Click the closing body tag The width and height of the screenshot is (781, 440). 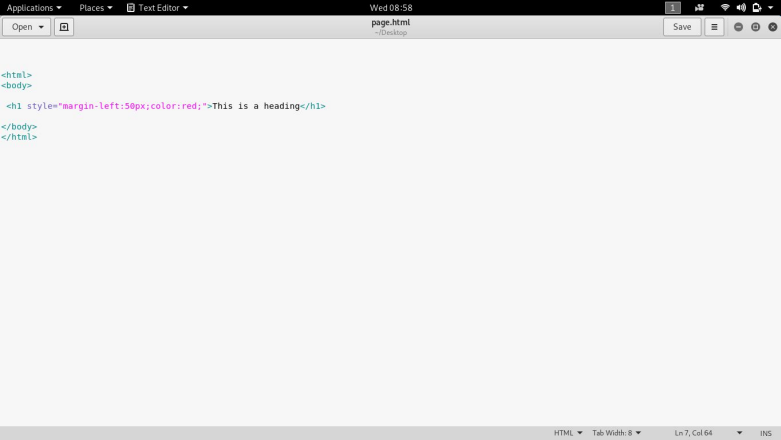coord(19,127)
